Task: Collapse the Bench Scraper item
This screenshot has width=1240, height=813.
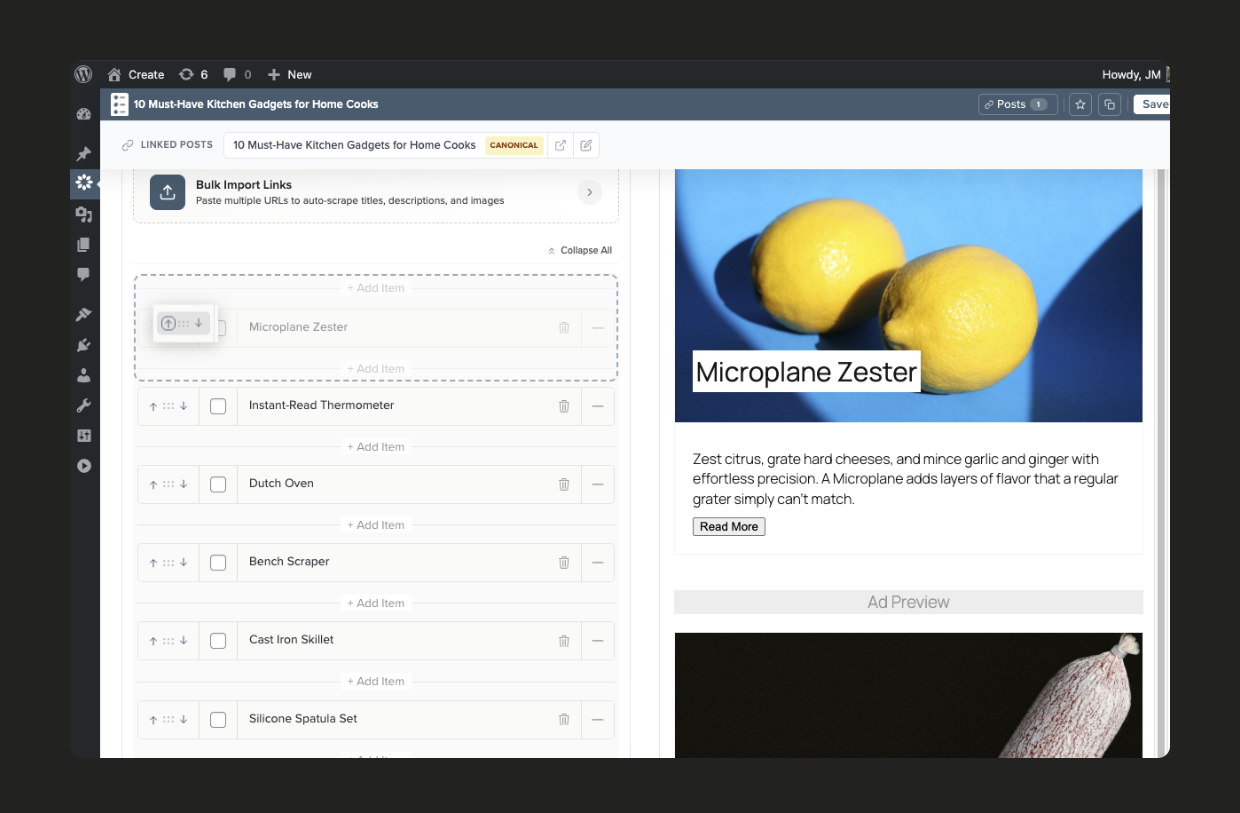Action: coord(598,562)
